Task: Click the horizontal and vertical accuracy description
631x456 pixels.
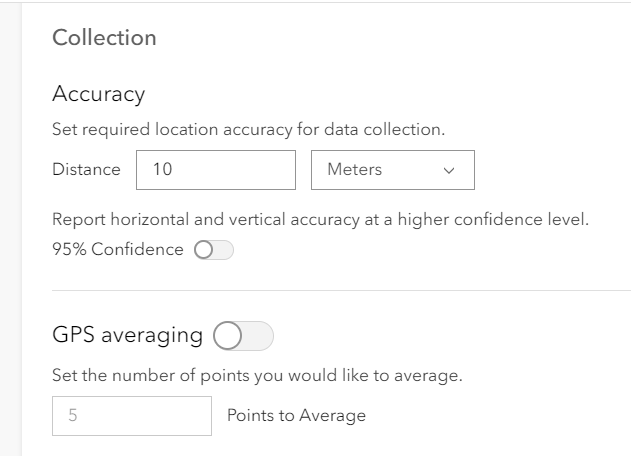Action: [x=320, y=220]
